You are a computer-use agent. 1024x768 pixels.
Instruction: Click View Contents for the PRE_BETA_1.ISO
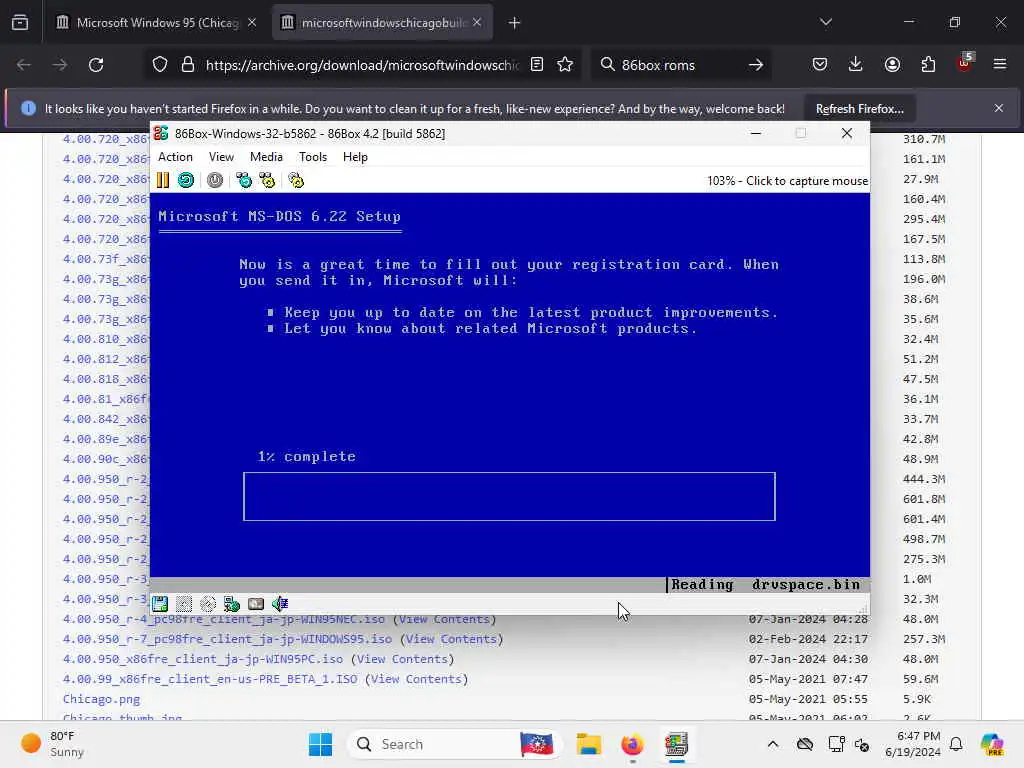click(x=417, y=679)
